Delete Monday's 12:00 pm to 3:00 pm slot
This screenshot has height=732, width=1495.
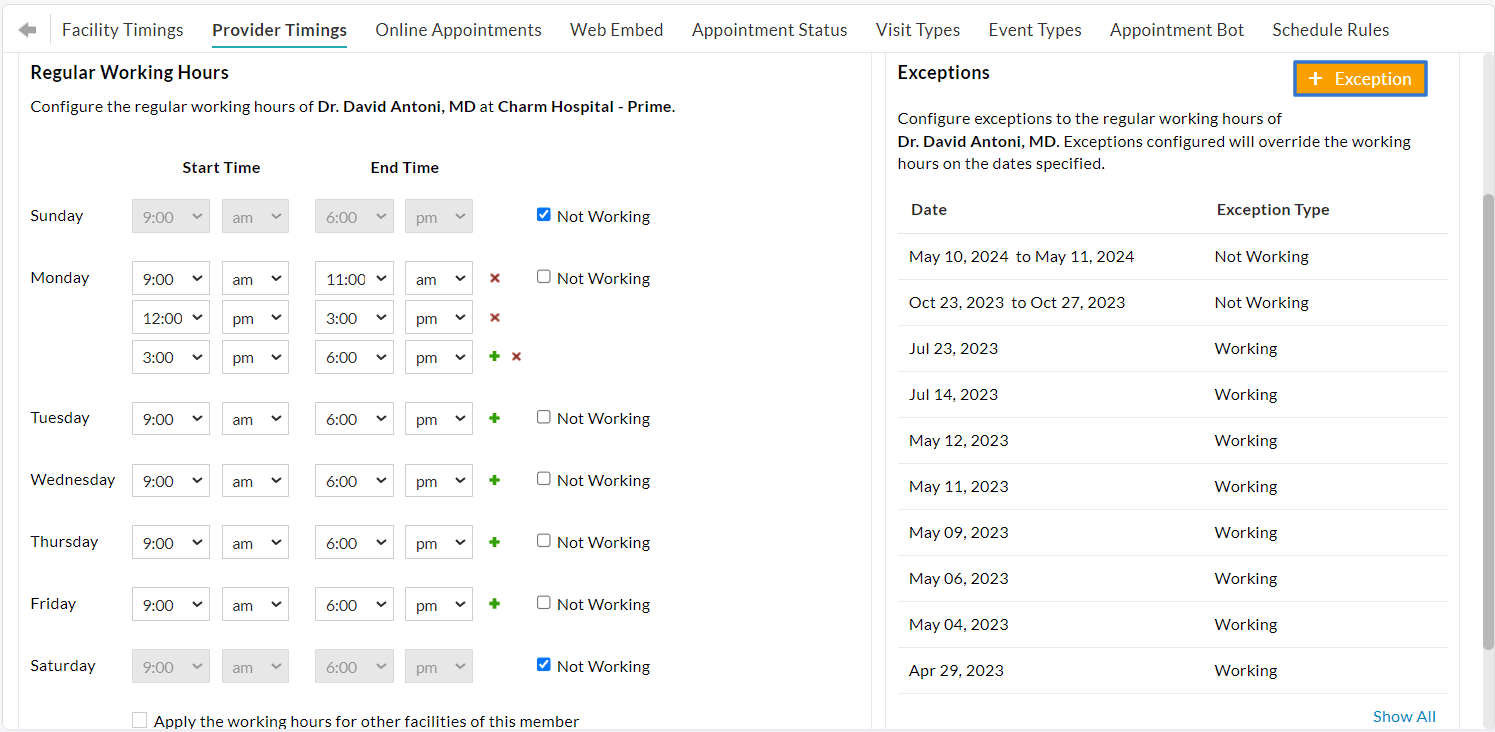click(495, 317)
